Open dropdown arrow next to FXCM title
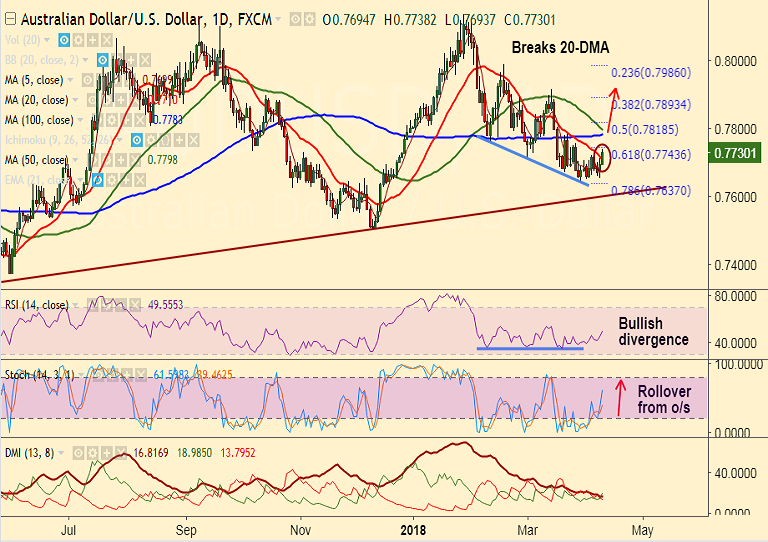This screenshot has height=542, width=768. tap(279, 20)
